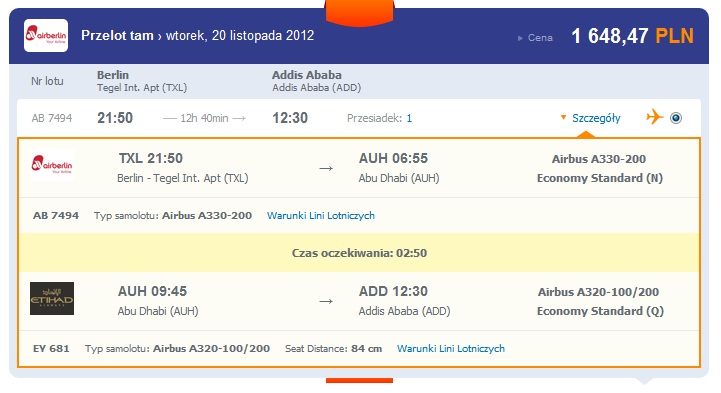This screenshot has width=721, height=393.
Task: Select the flight AB 7494 radio button
Action: (x=675, y=118)
